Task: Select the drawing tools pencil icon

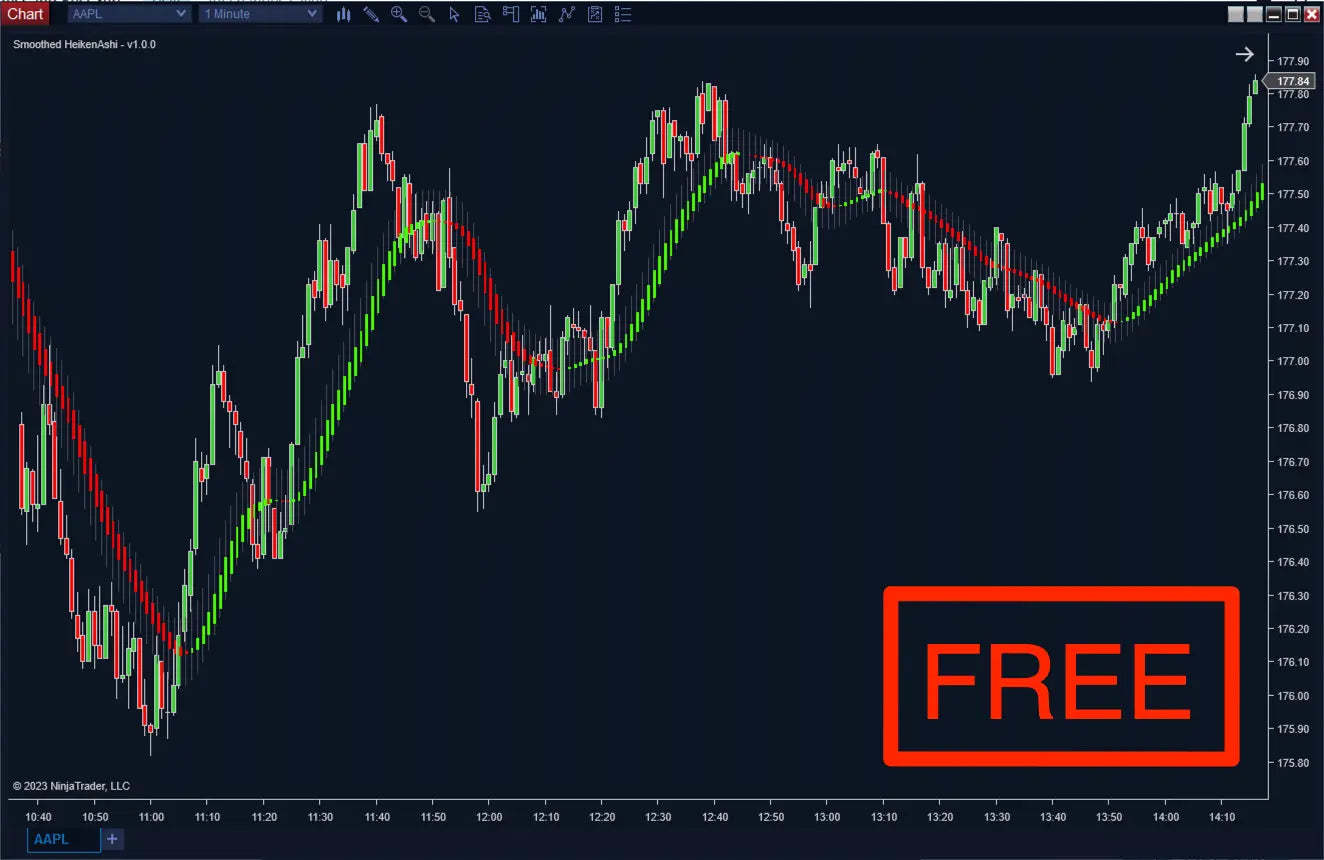Action: 371,14
